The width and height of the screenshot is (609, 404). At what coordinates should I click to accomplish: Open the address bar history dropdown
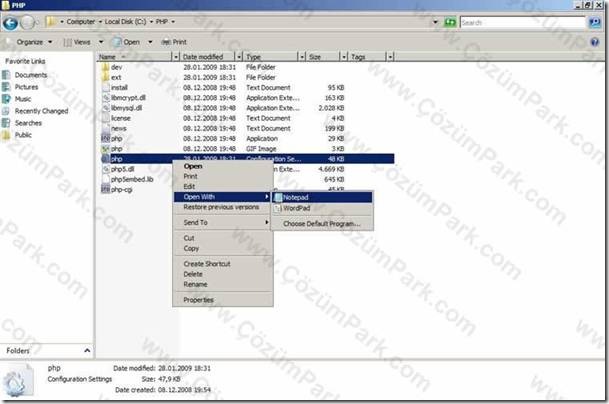[435, 22]
